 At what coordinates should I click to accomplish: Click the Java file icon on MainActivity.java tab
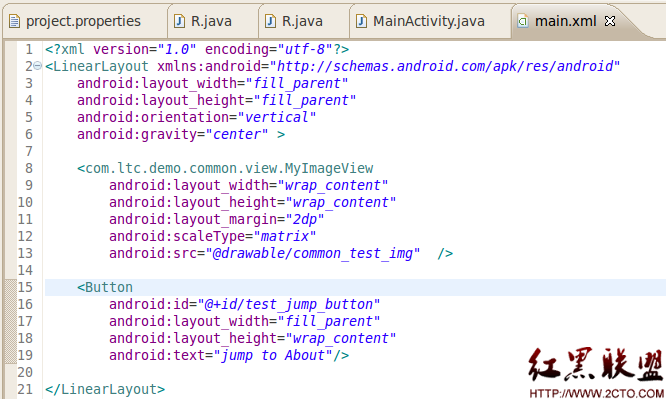point(361,21)
